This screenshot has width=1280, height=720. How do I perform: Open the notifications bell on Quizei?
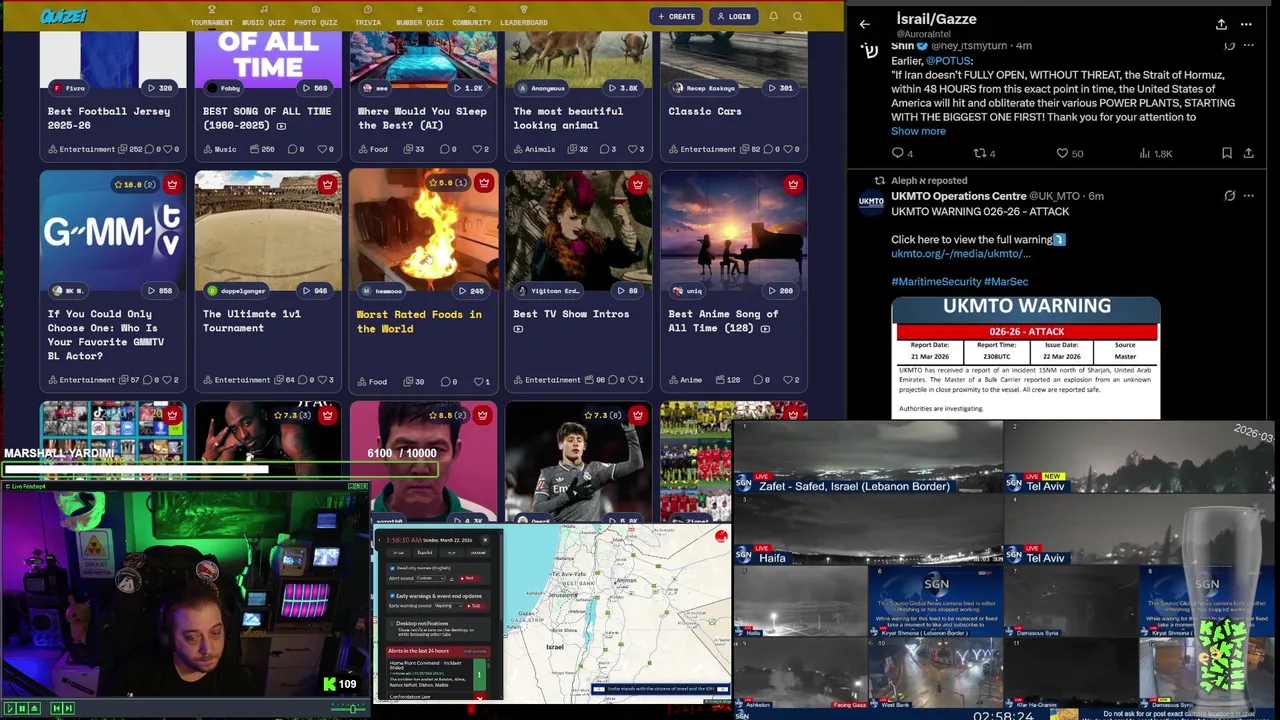pyautogui.click(x=773, y=16)
